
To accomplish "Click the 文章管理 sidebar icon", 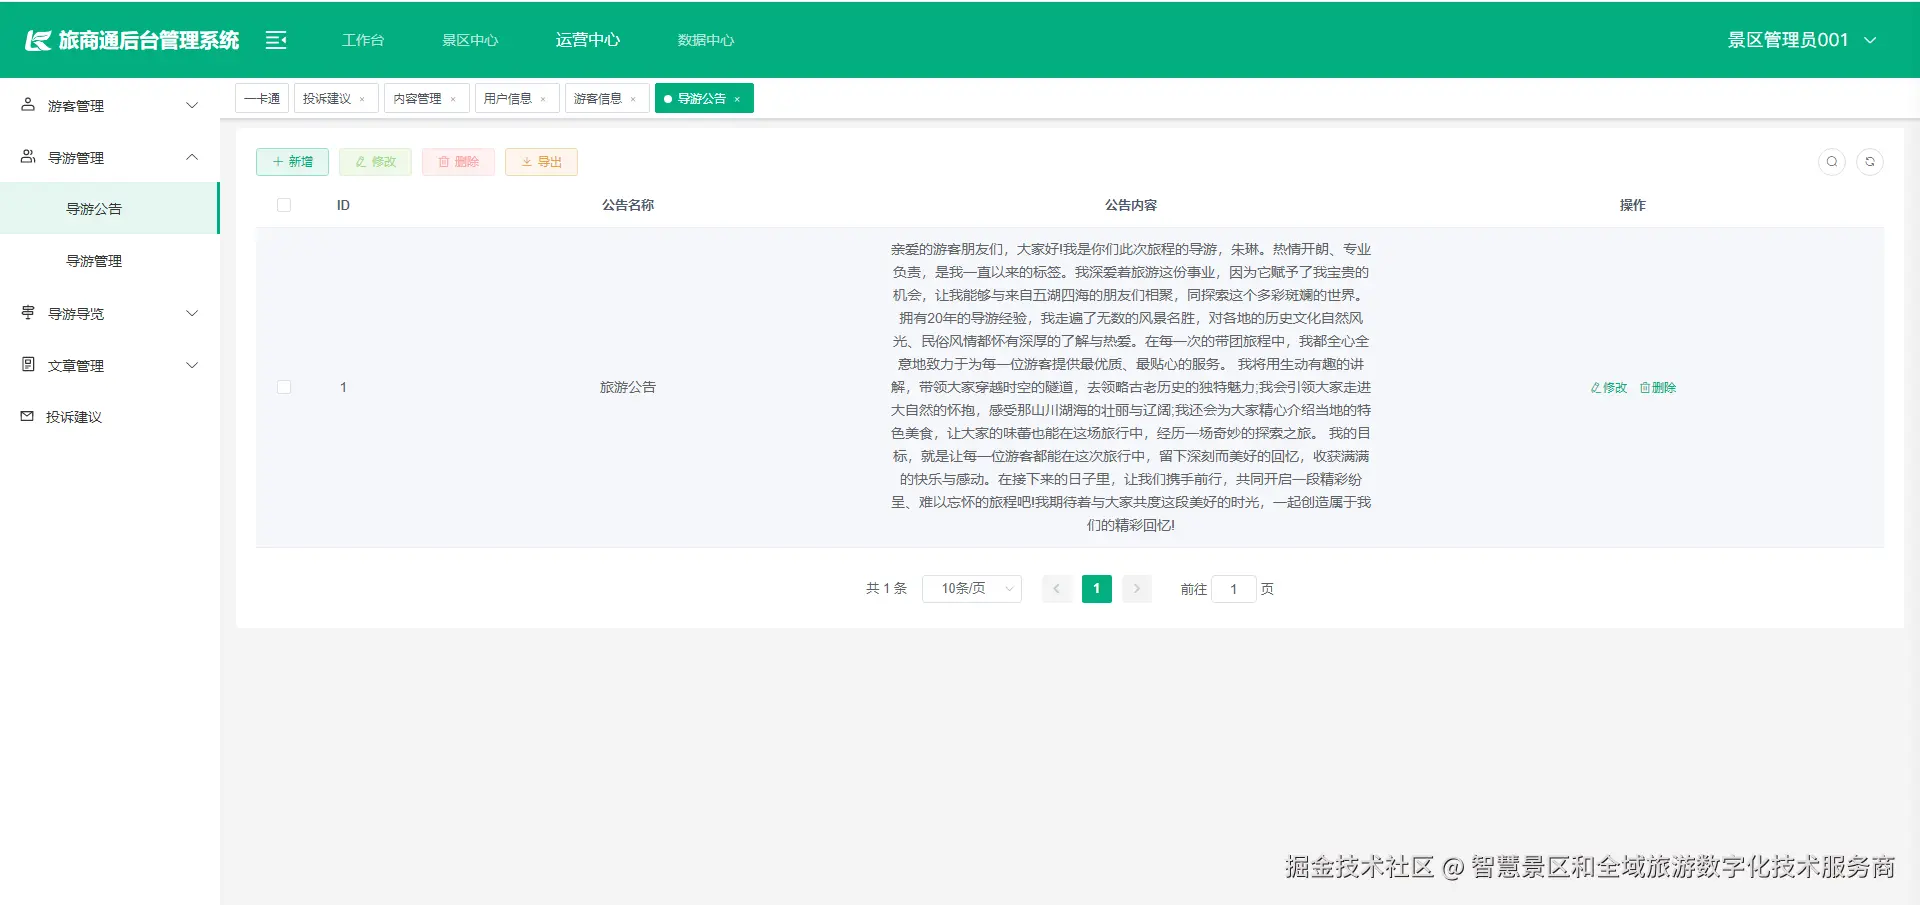I will click(25, 365).
